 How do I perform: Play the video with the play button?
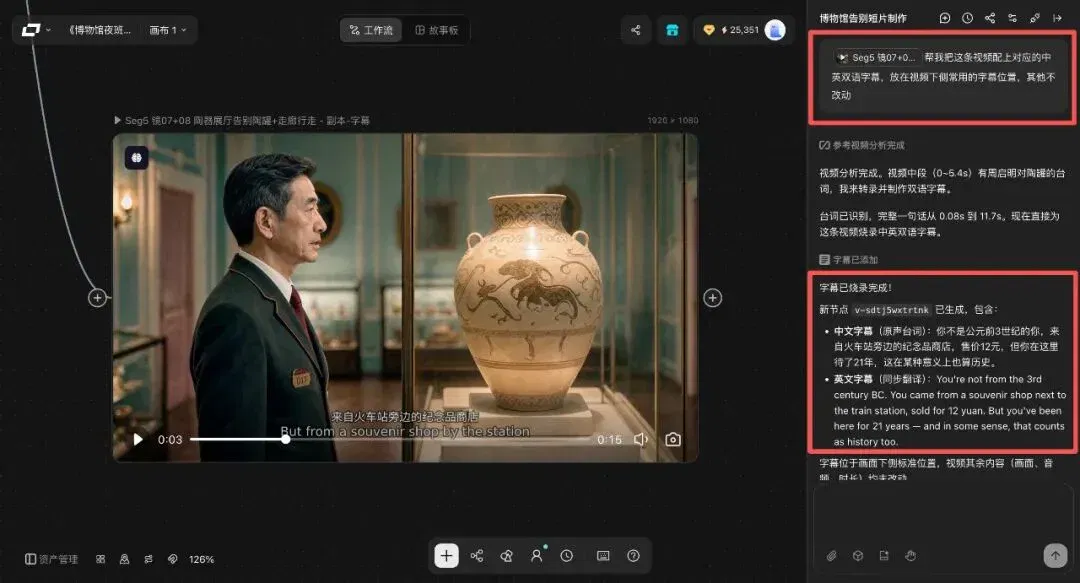138,440
